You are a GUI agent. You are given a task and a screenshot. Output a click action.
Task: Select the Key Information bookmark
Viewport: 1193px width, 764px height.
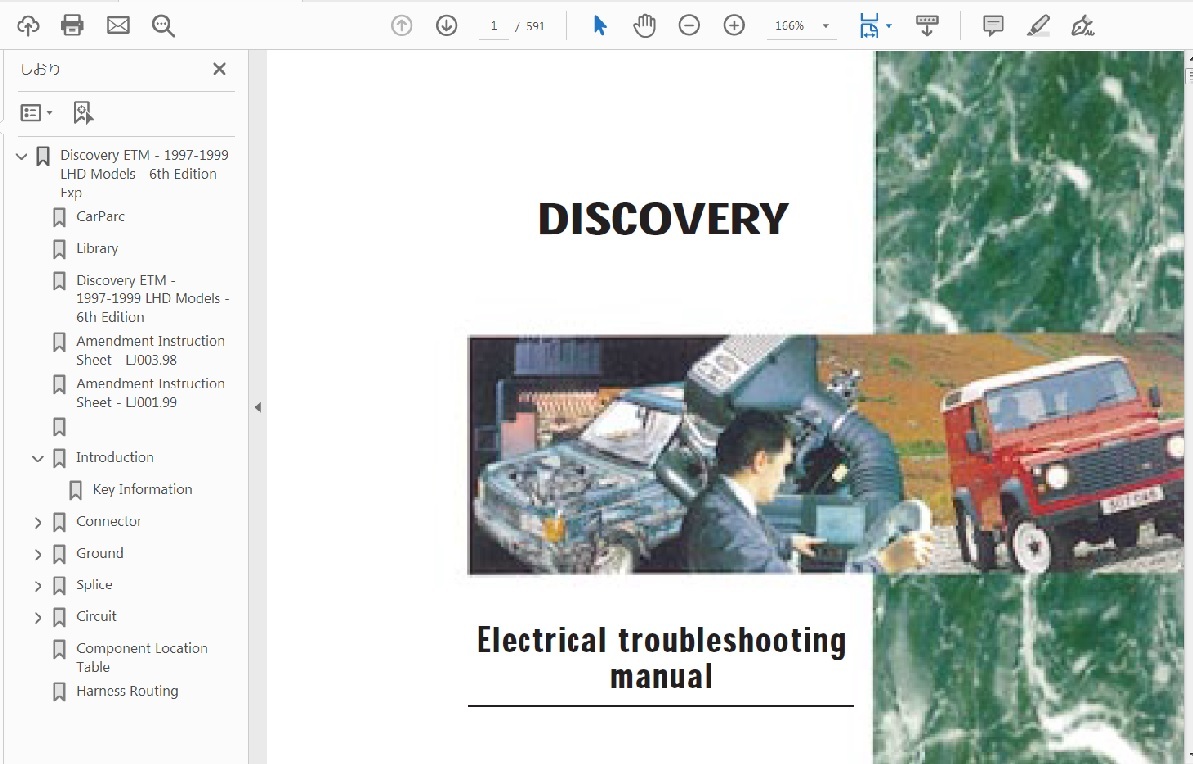(142, 489)
